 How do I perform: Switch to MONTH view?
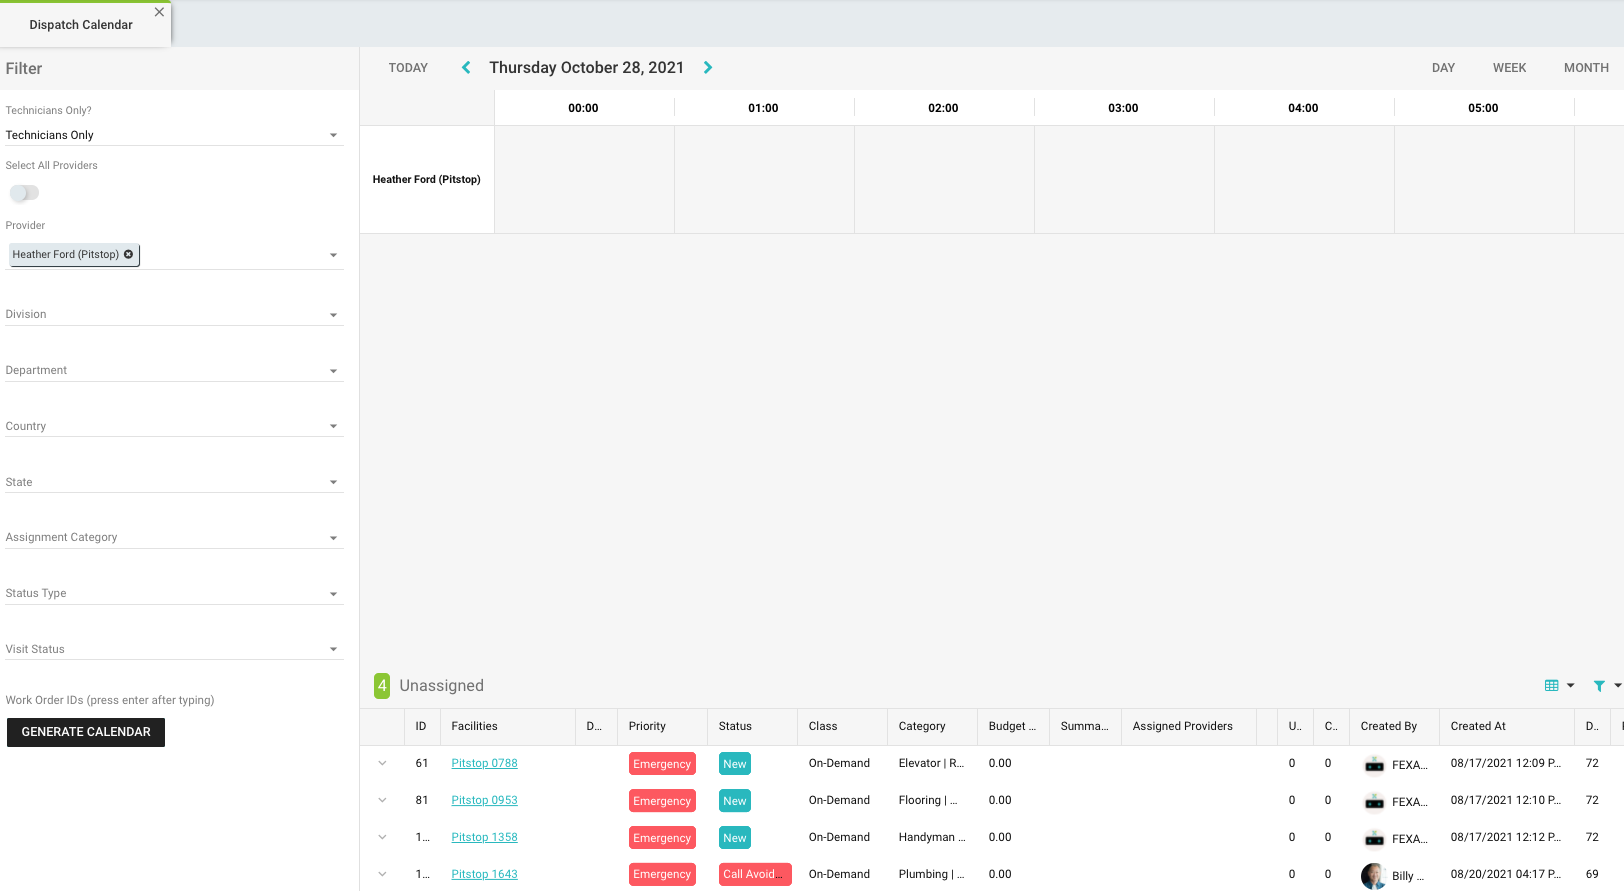coord(1586,68)
